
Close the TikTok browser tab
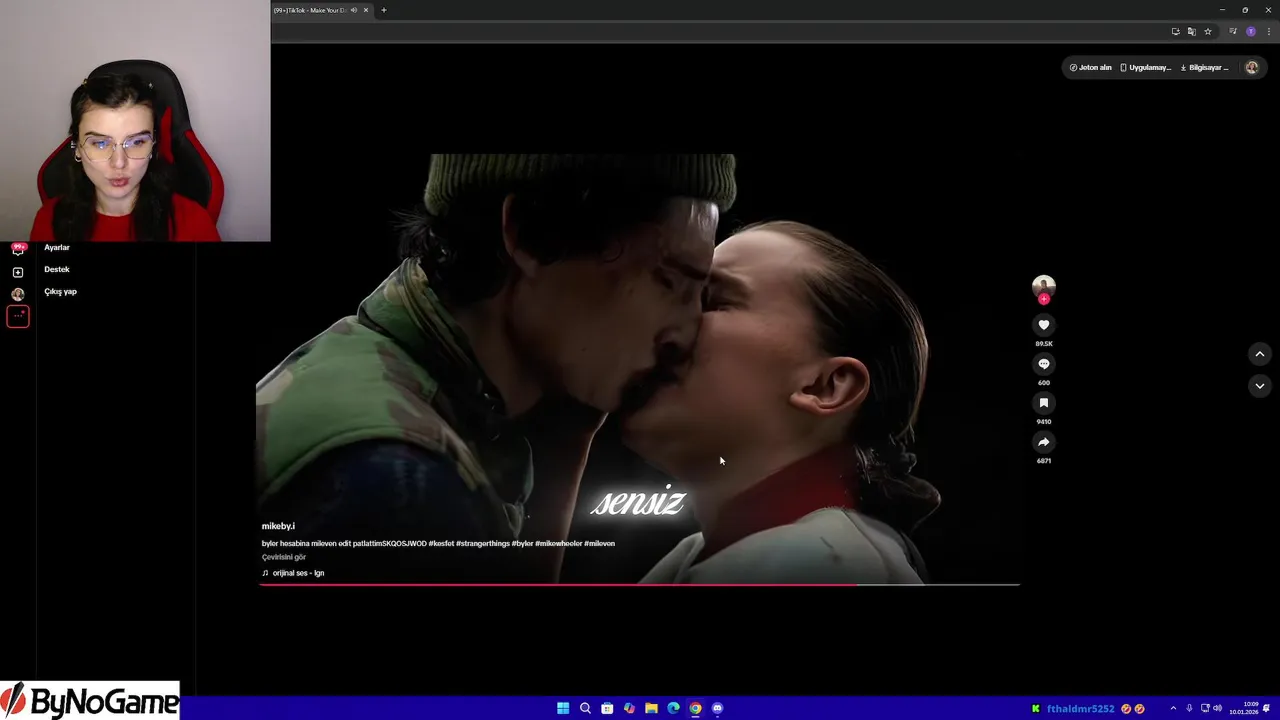pyautogui.click(x=366, y=10)
